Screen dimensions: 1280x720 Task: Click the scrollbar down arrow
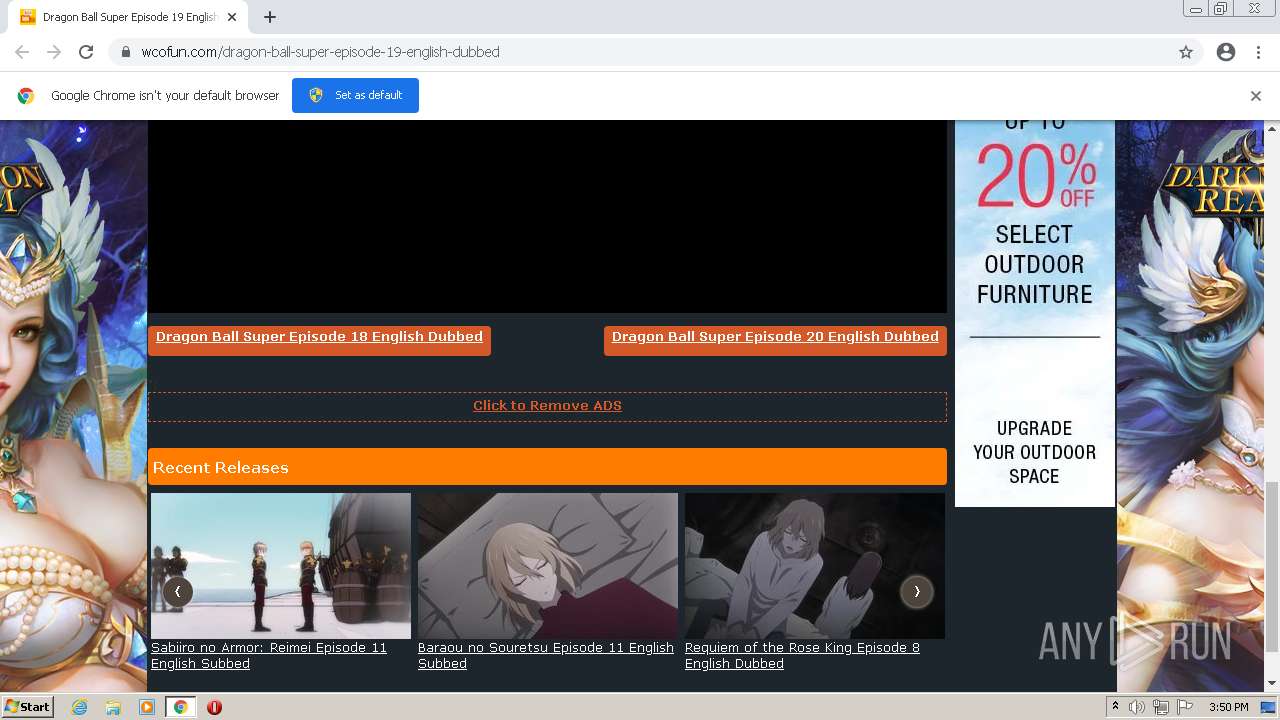pos(1272,684)
